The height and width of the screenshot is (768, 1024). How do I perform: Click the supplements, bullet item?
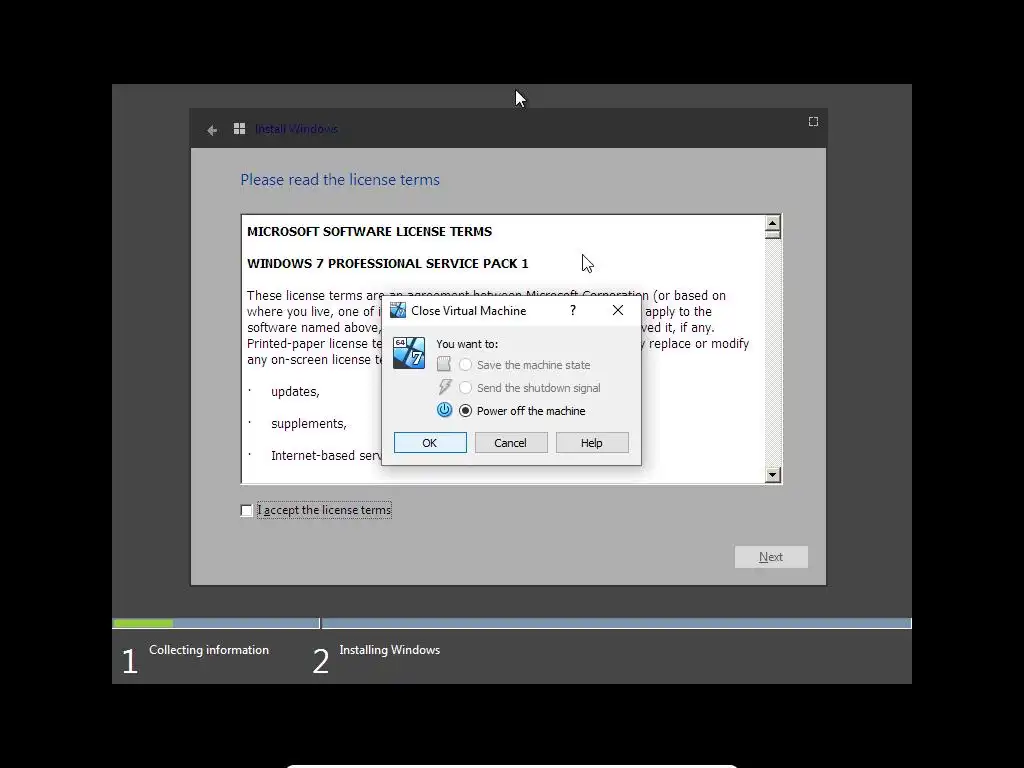click(x=309, y=424)
